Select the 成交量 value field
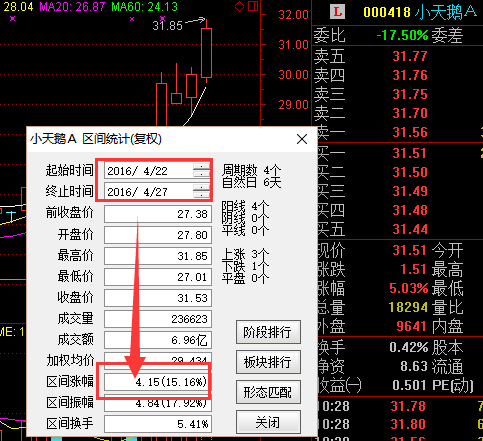This screenshot has width=483, height=441. tap(158, 319)
